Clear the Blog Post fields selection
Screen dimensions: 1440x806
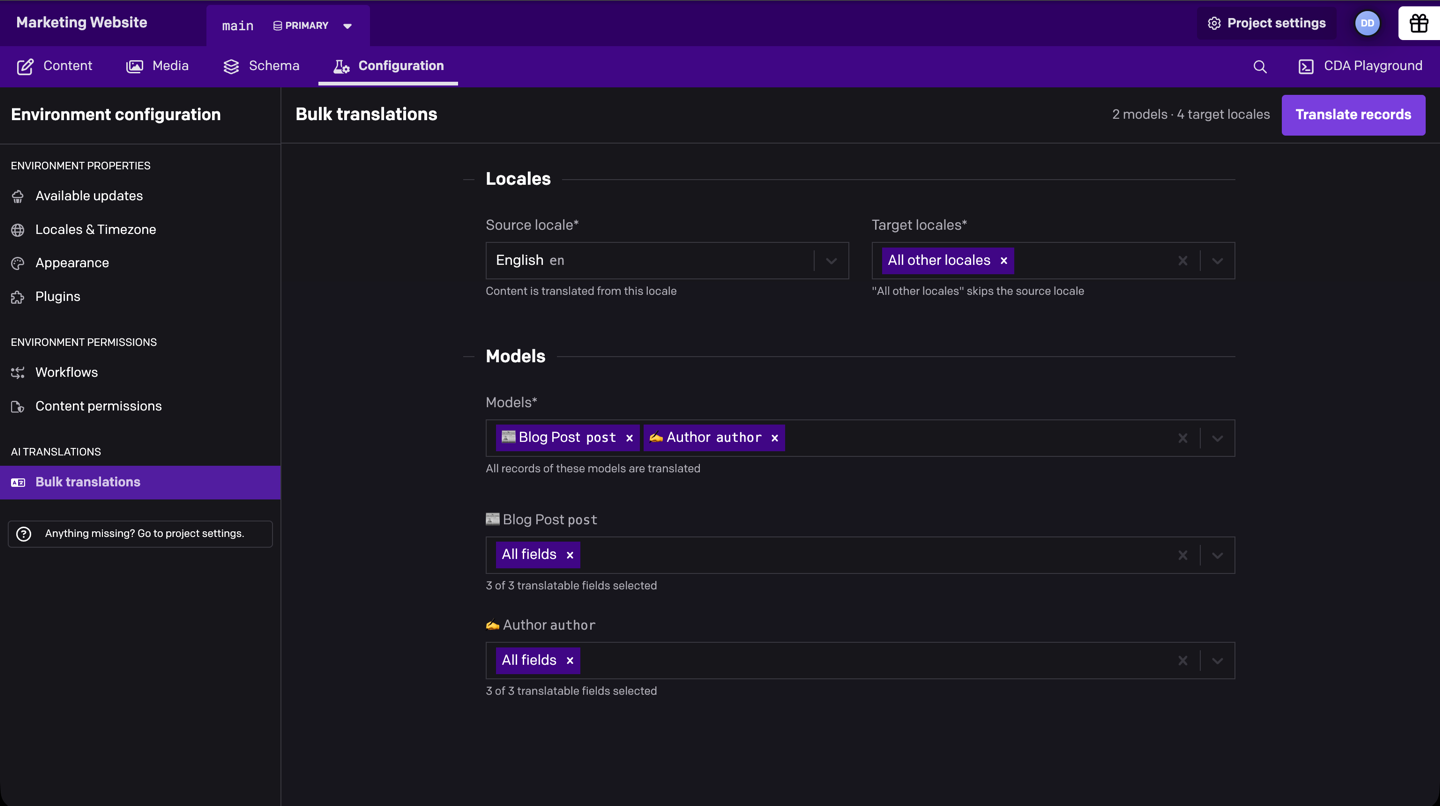(1183, 555)
